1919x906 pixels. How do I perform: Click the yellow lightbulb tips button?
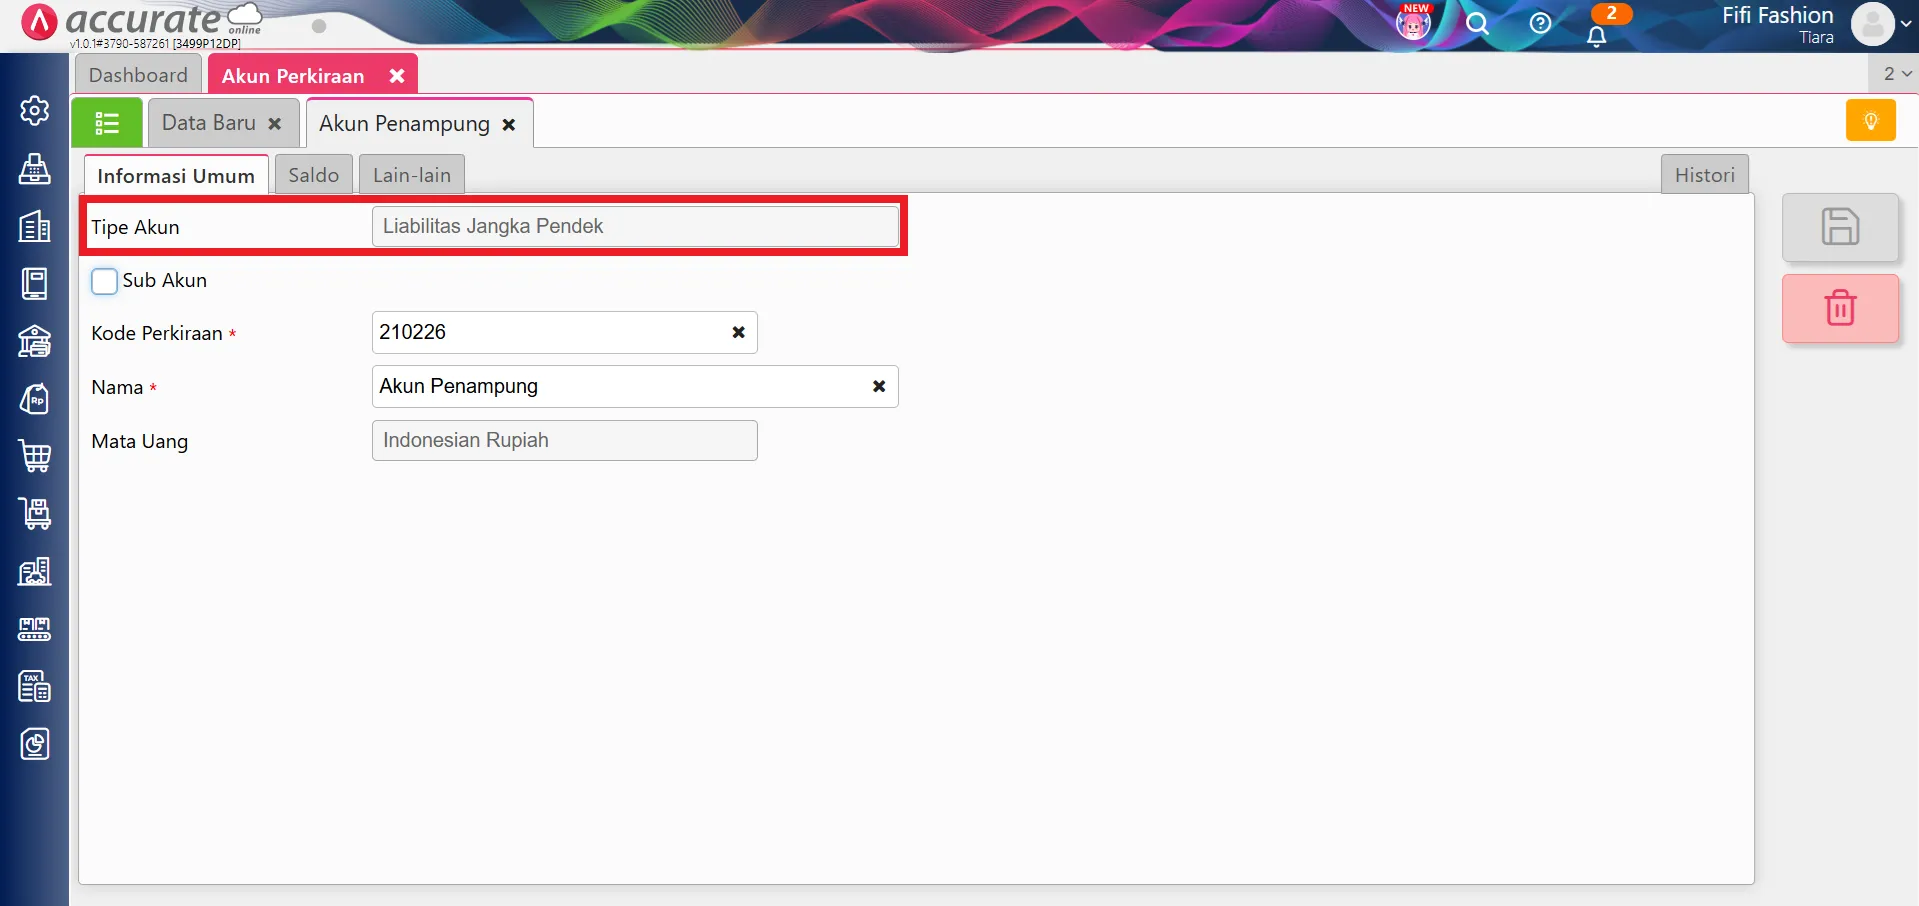[1870, 121]
